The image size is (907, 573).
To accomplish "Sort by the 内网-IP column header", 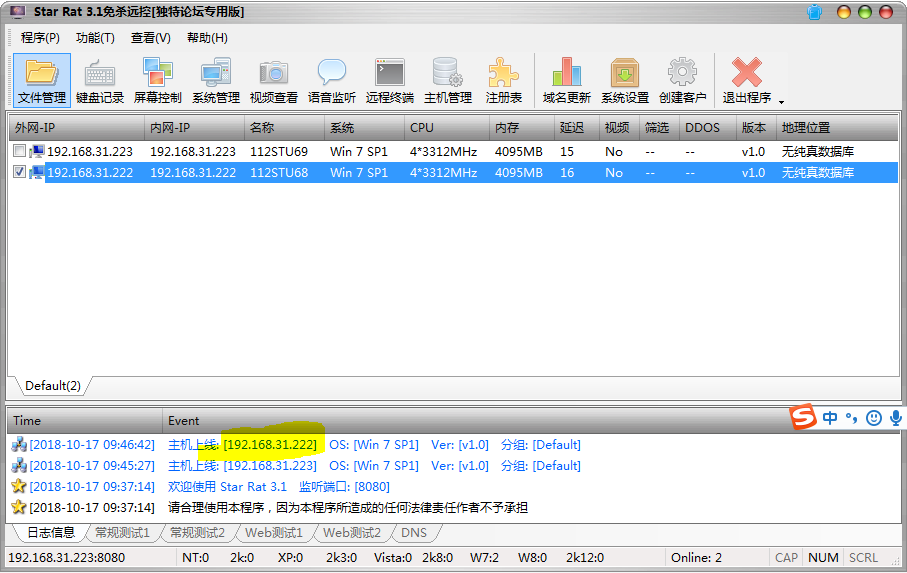I will click(x=194, y=128).
